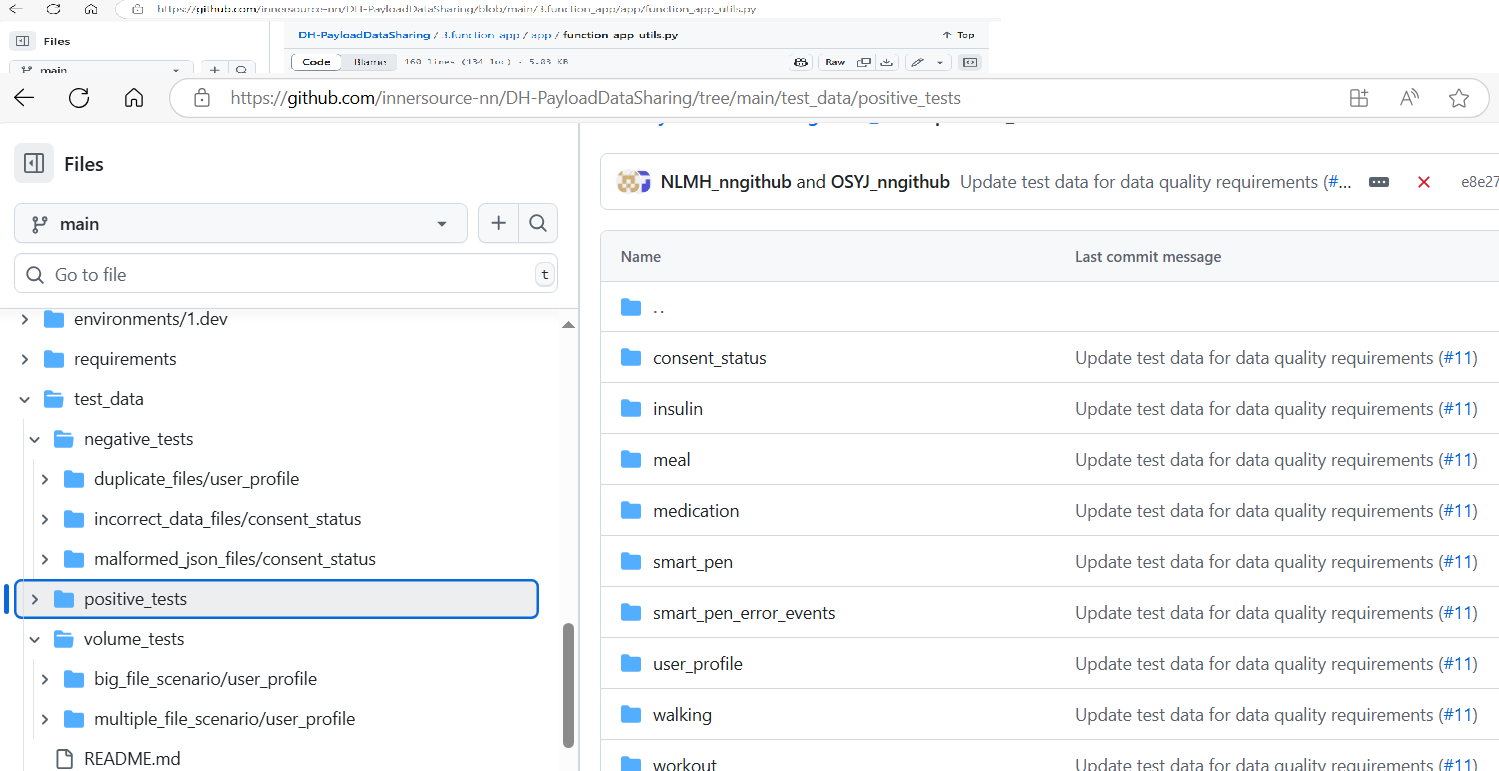Select the requirements folder in the tree
Viewport: 1499px width, 771px height.
[x=125, y=359]
